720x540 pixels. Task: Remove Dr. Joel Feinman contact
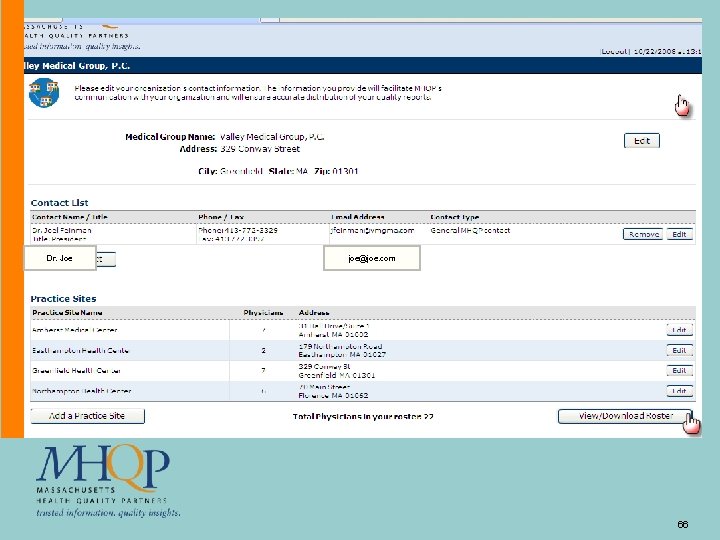point(642,234)
